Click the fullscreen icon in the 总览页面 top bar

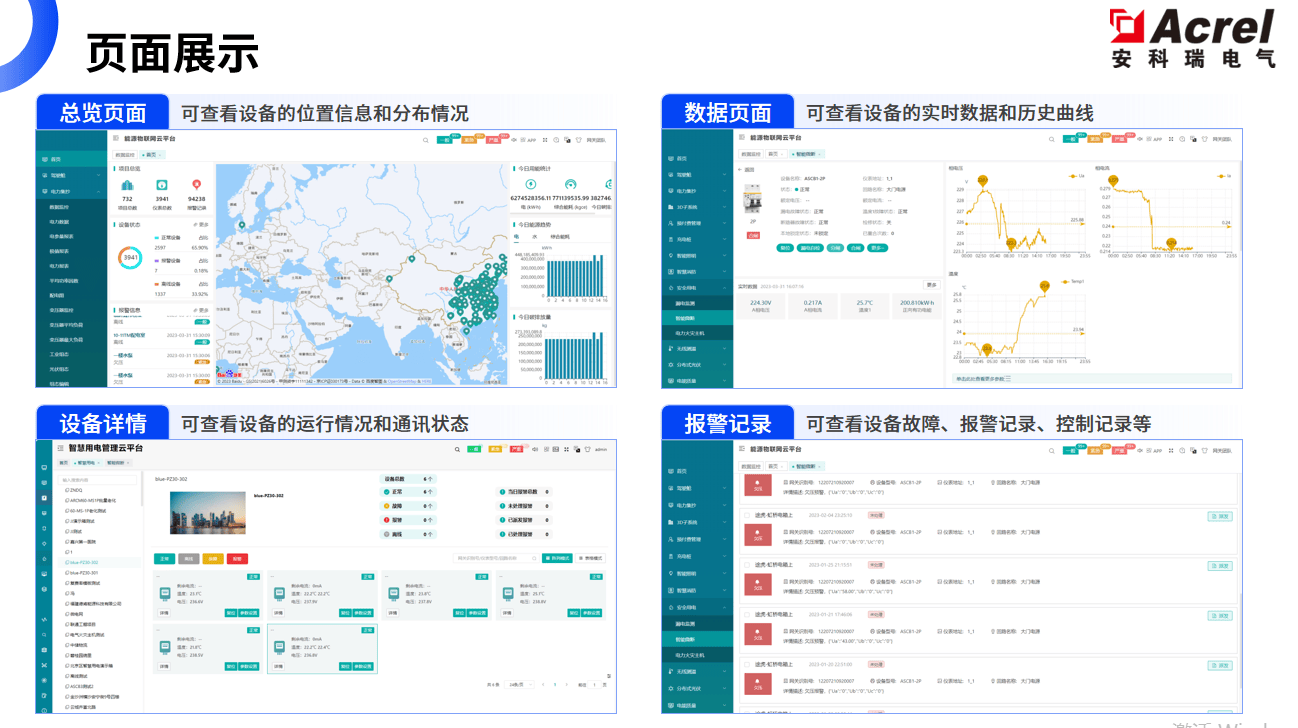point(543,140)
